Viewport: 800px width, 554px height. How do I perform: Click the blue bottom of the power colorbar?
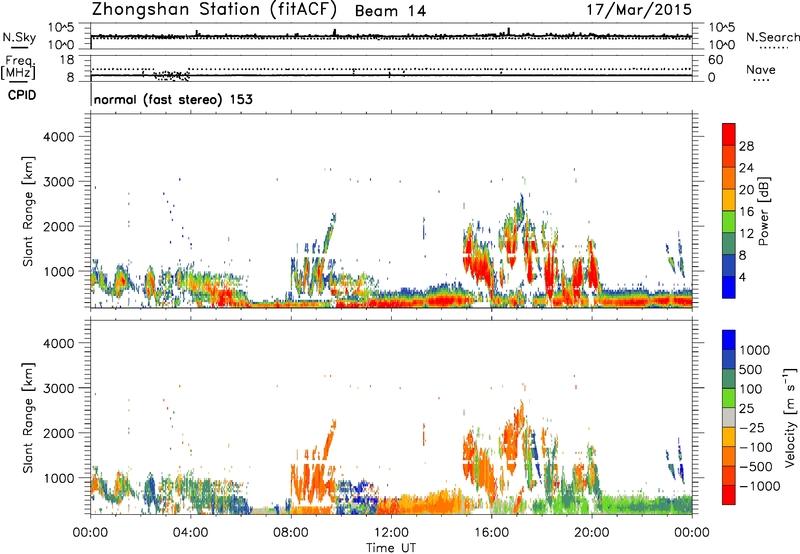click(729, 287)
